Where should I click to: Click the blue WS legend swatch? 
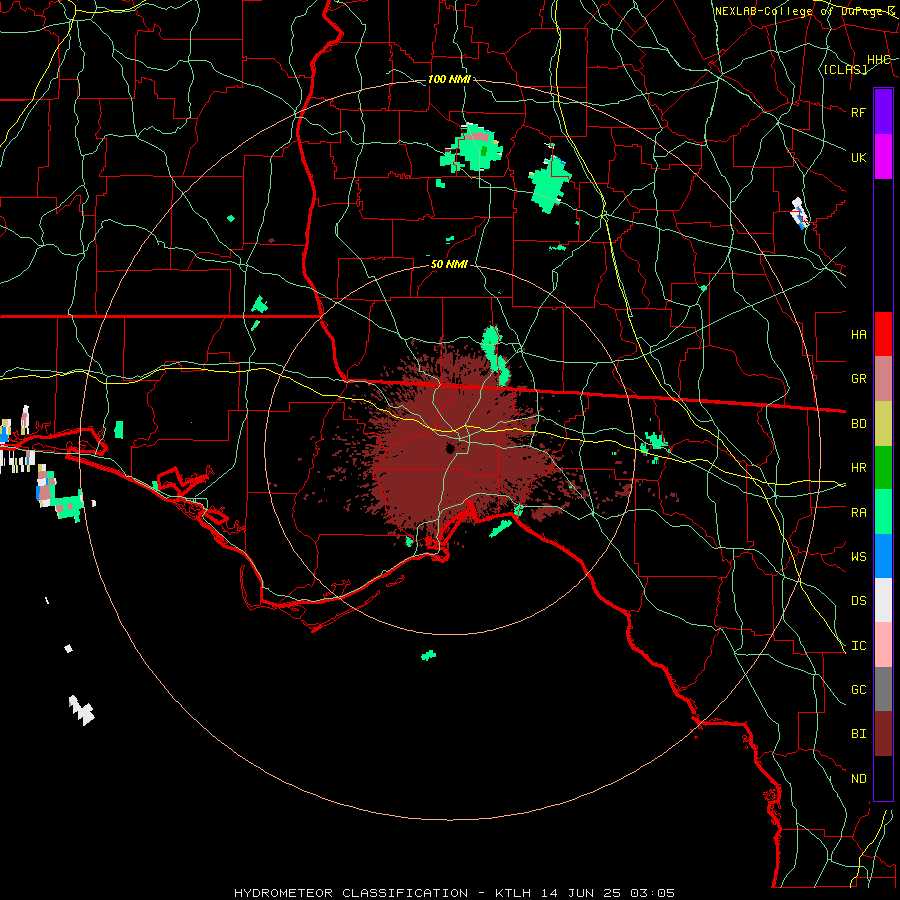[883, 556]
